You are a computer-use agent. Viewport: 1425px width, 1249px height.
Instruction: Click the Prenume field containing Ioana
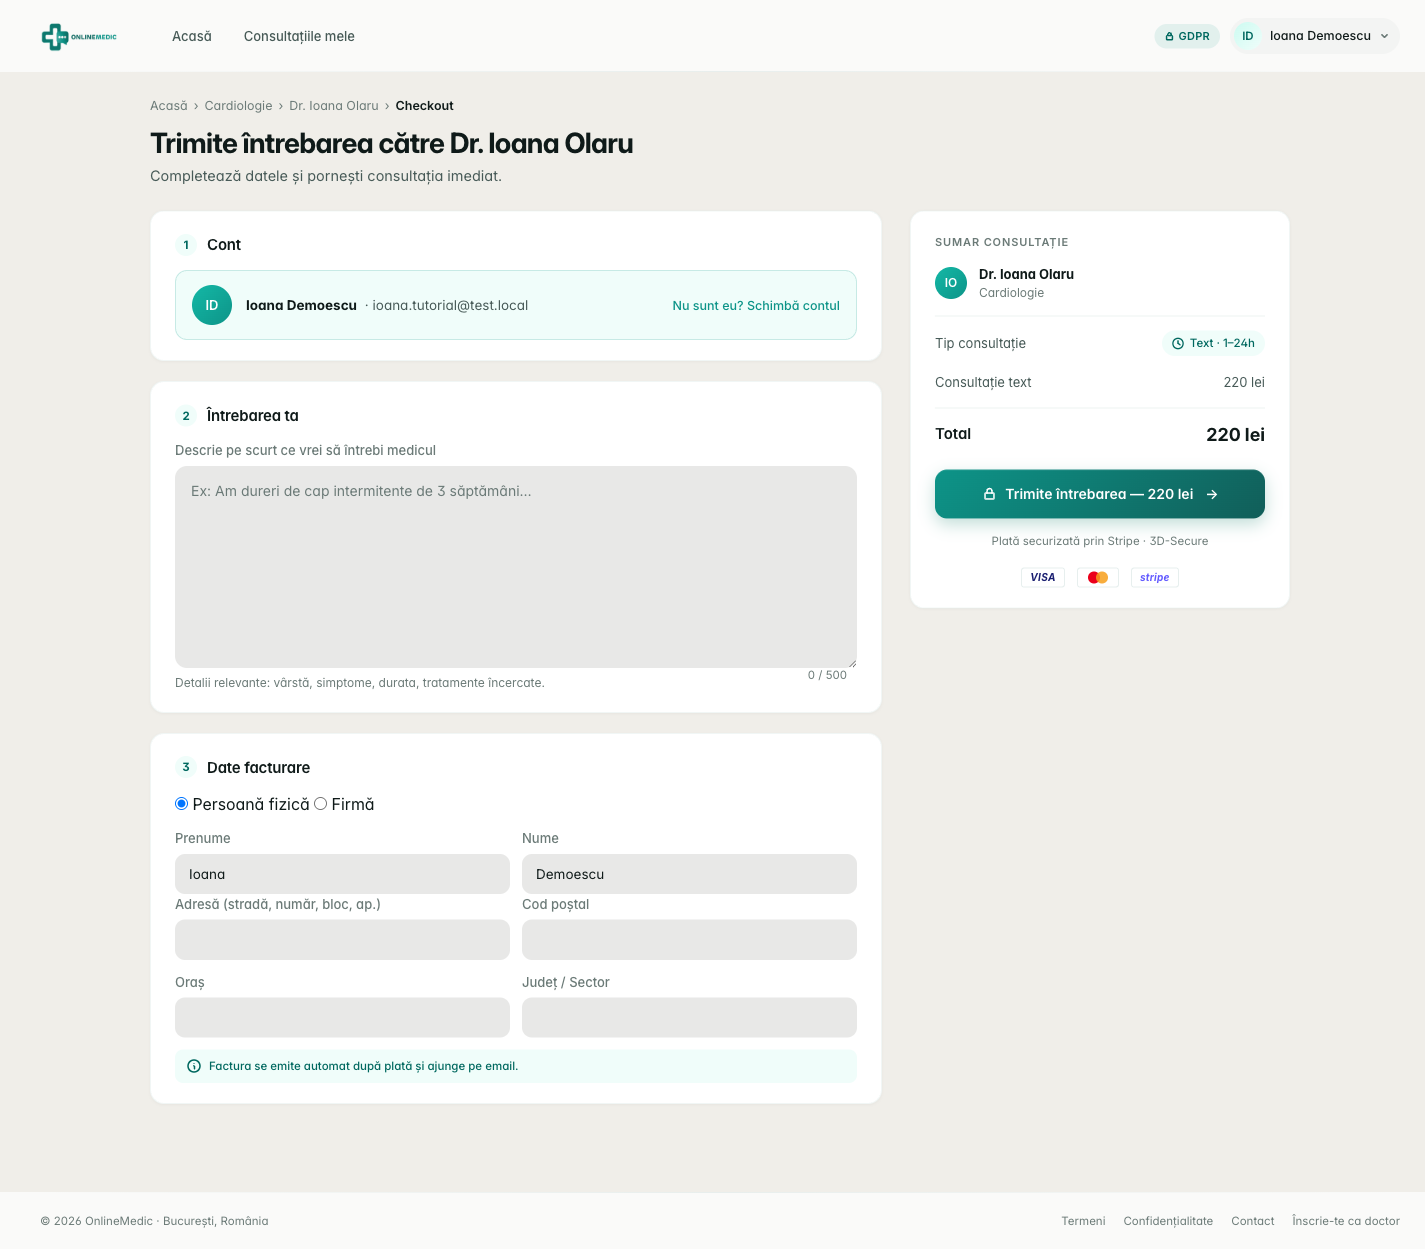pos(342,874)
